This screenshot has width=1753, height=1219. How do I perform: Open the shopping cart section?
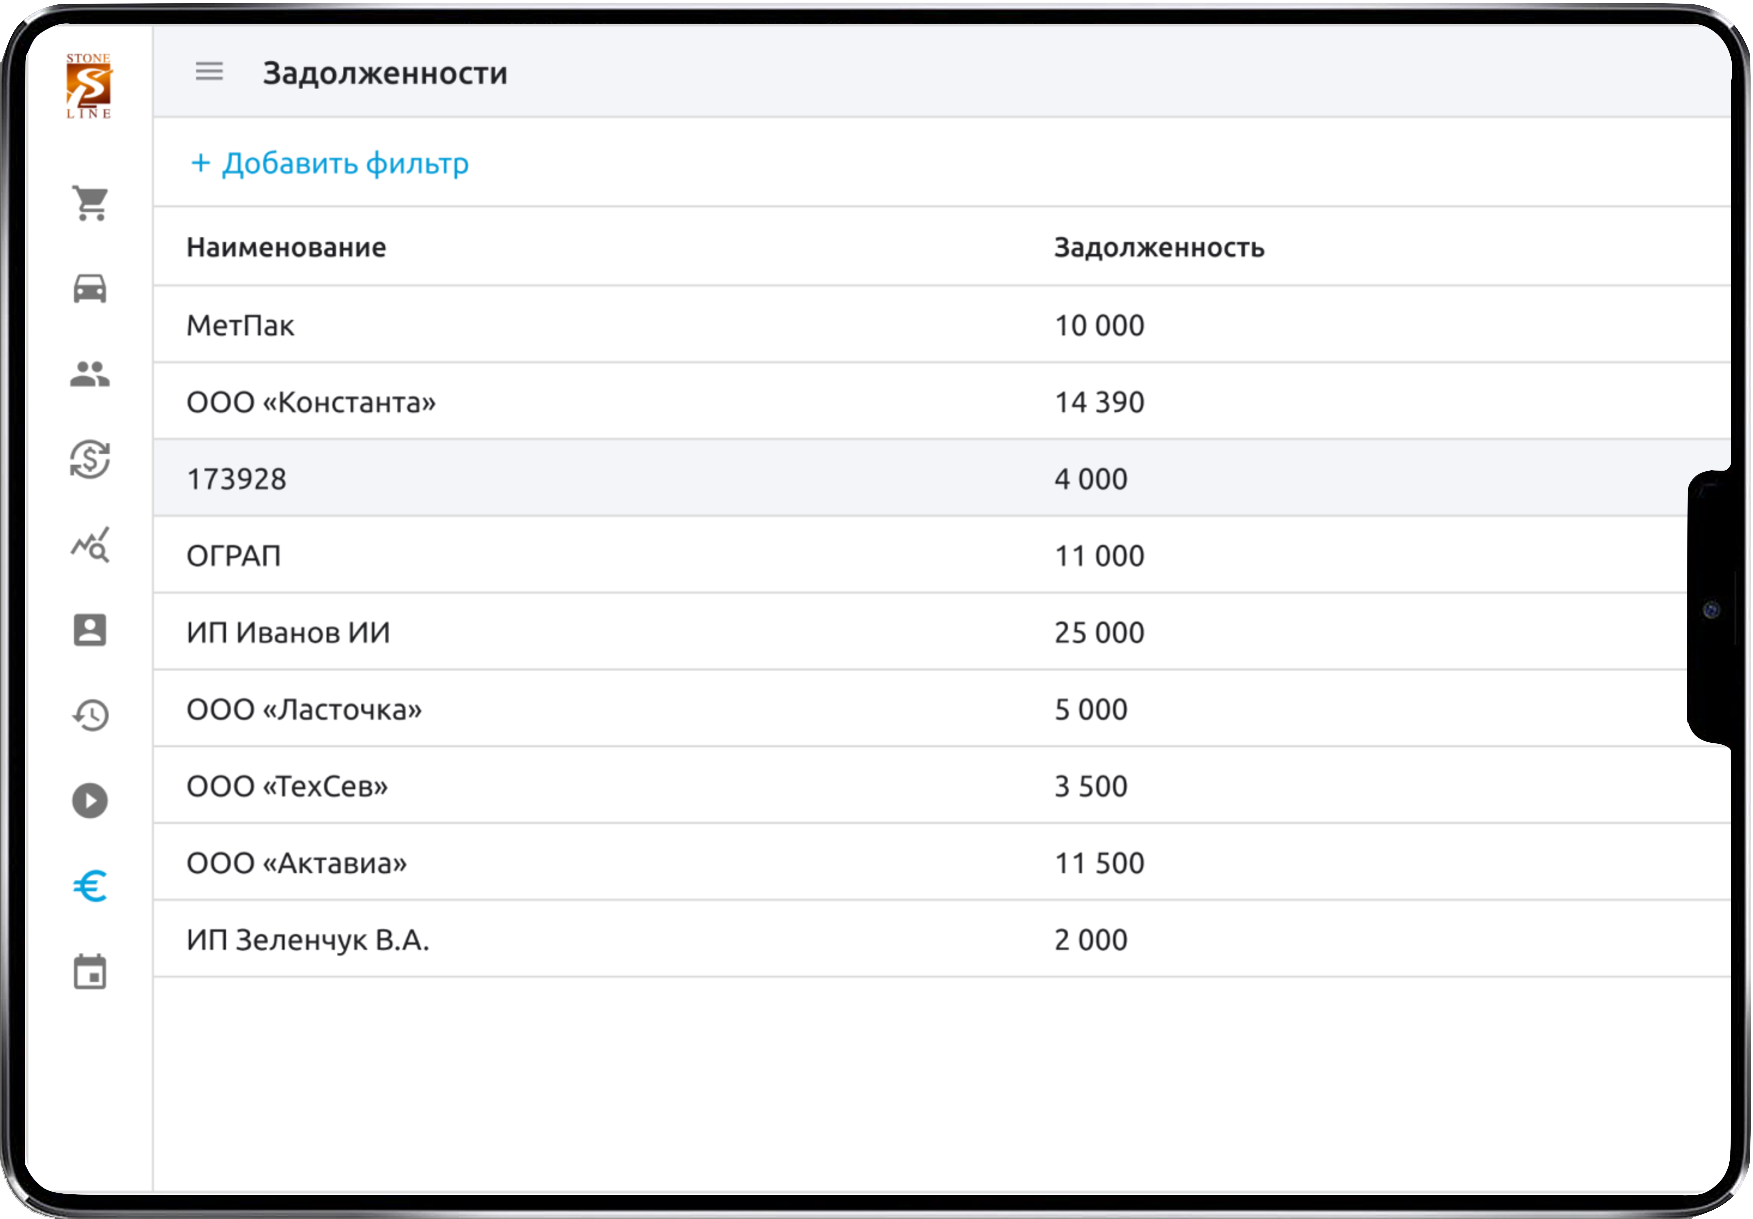90,202
